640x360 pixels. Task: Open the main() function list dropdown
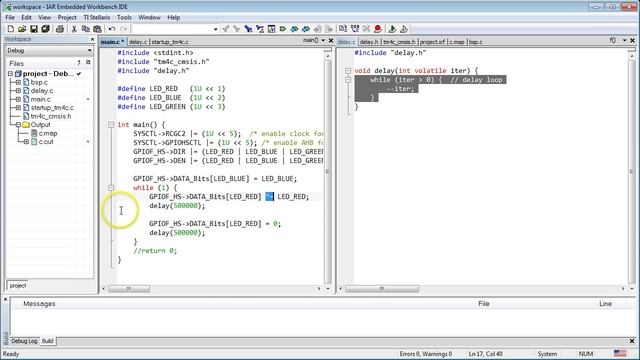[x=323, y=40]
